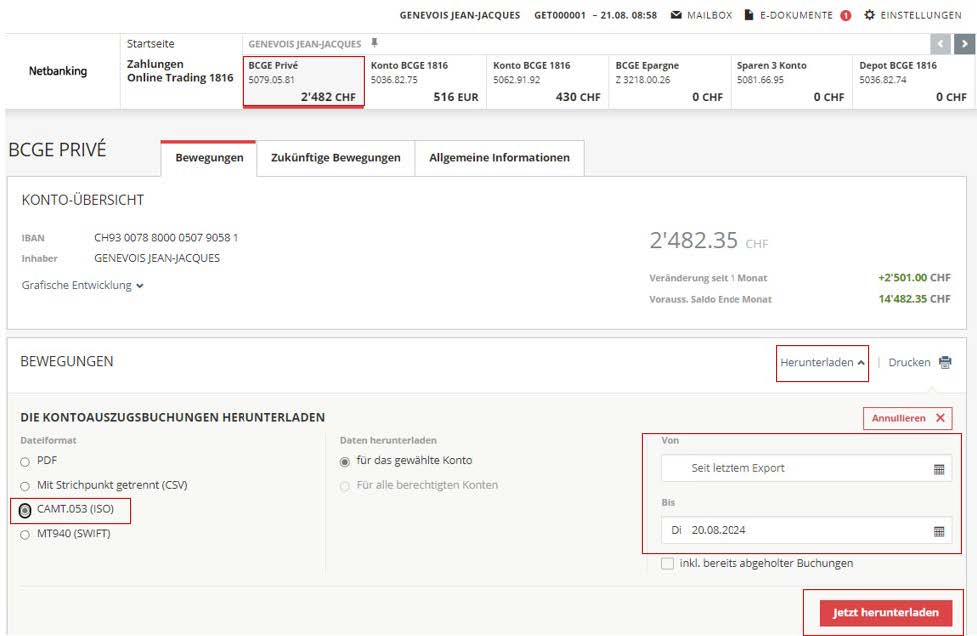Screen dimensions: 977x636
Task: Click the +2'501.00 CHF change value
Action: pyautogui.click(x=914, y=278)
